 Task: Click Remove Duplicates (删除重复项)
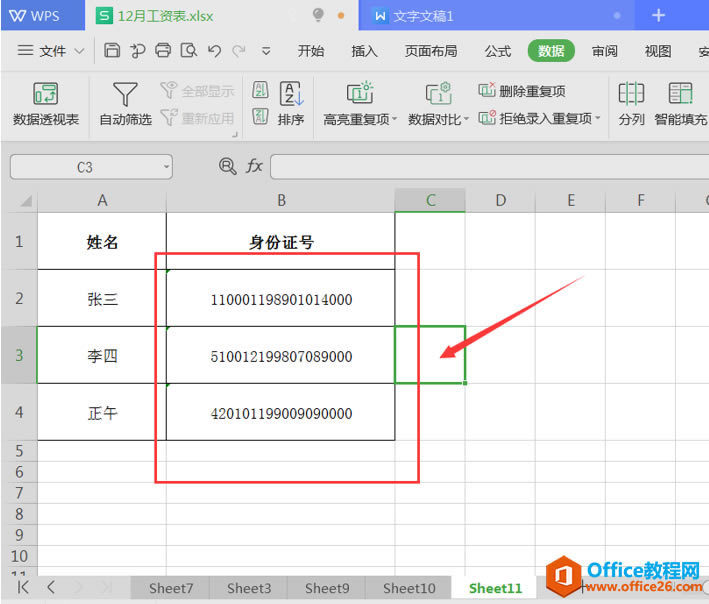[x=522, y=91]
